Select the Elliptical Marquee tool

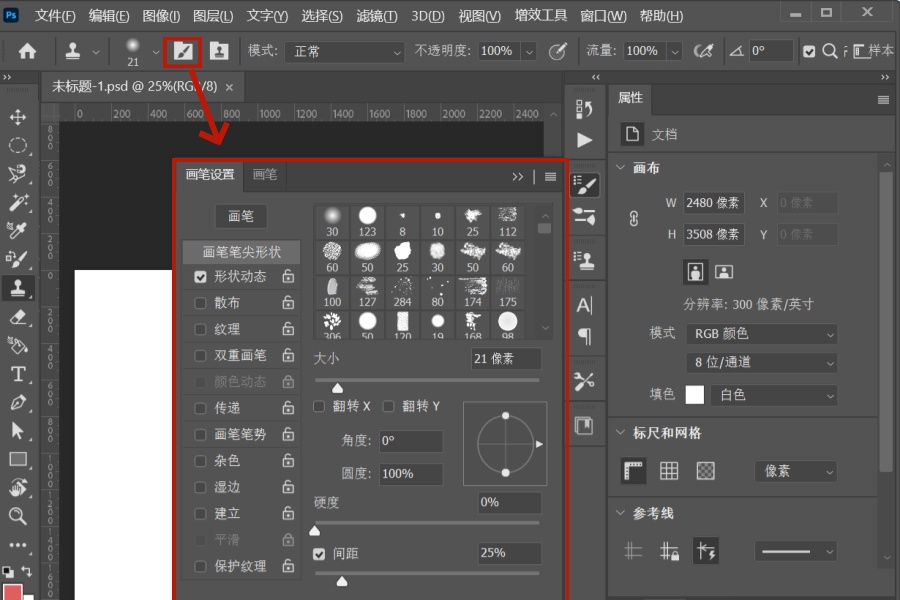(17, 145)
